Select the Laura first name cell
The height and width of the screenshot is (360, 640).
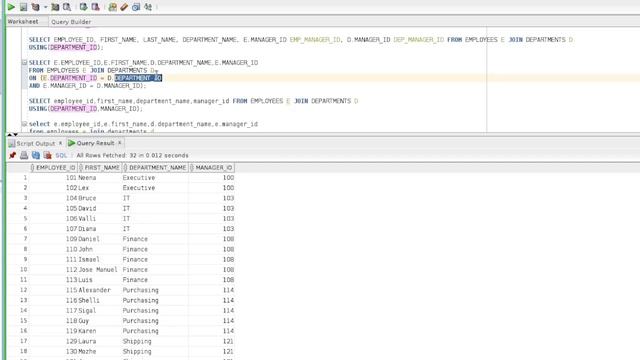click(100, 341)
